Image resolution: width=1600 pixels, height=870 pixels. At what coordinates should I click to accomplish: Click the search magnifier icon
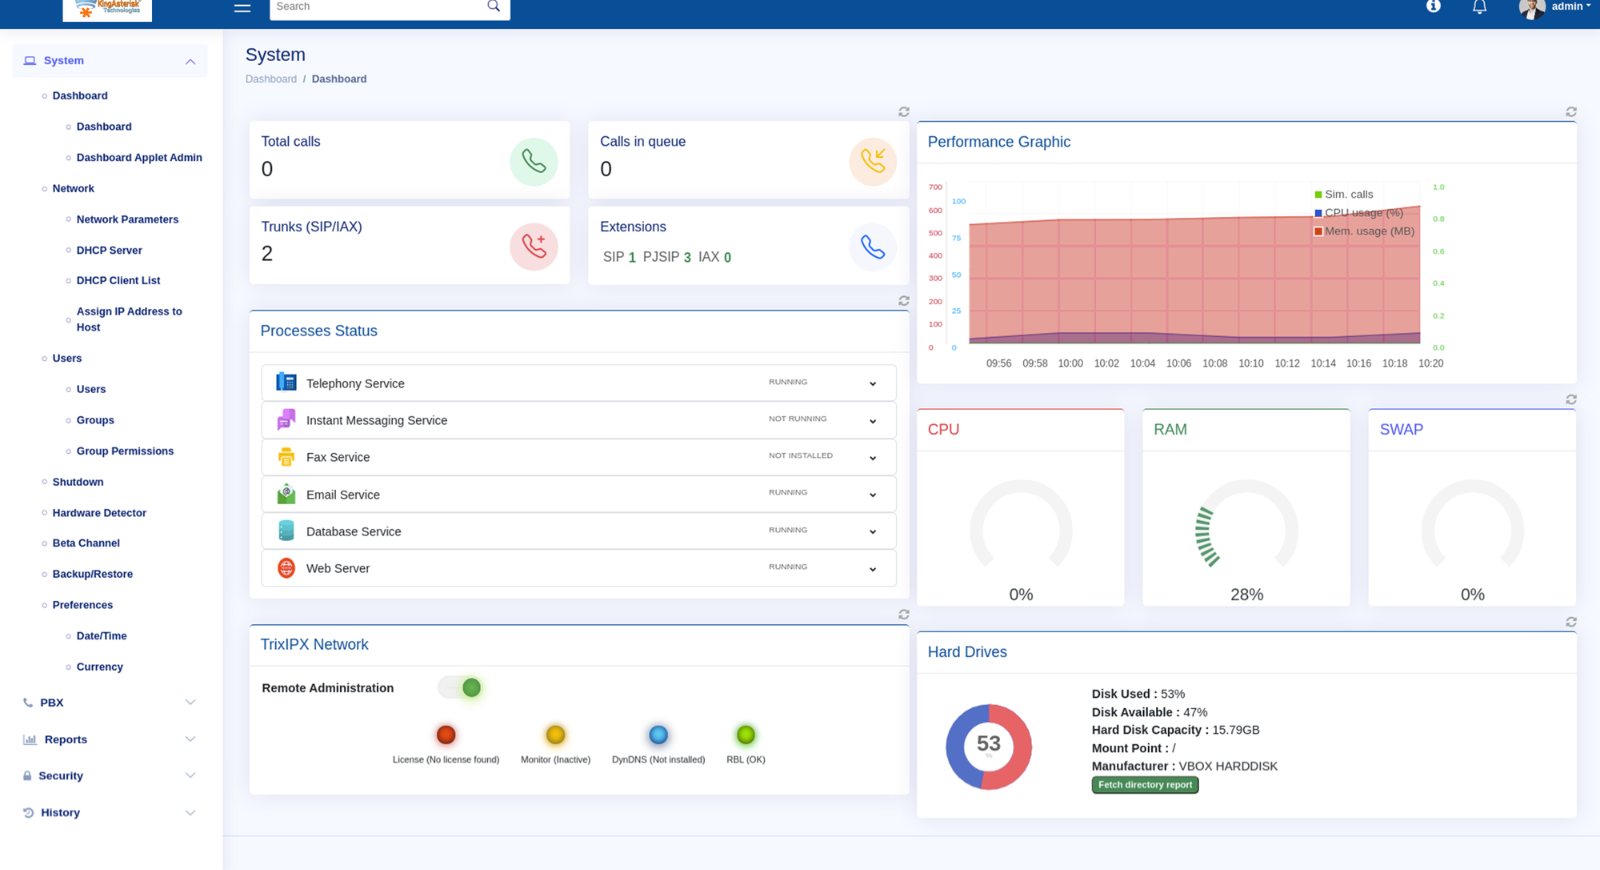[x=493, y=7]
